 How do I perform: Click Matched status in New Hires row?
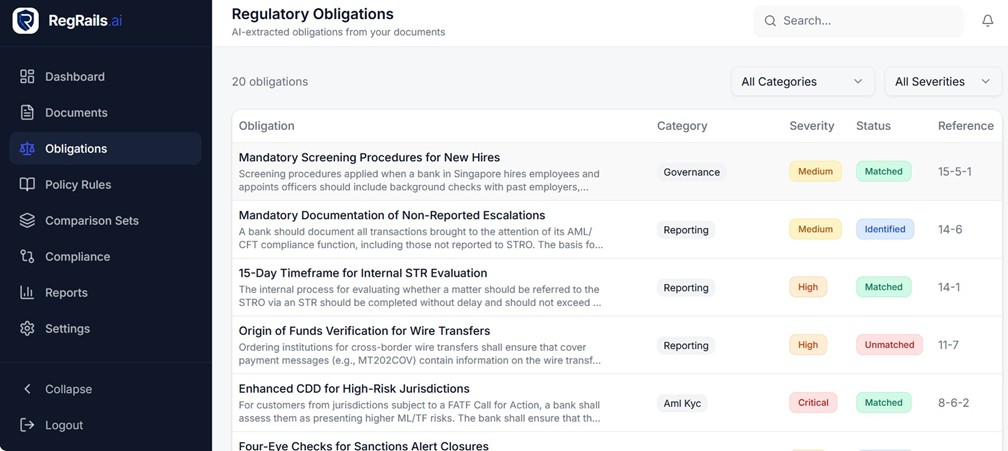(883, 172)
